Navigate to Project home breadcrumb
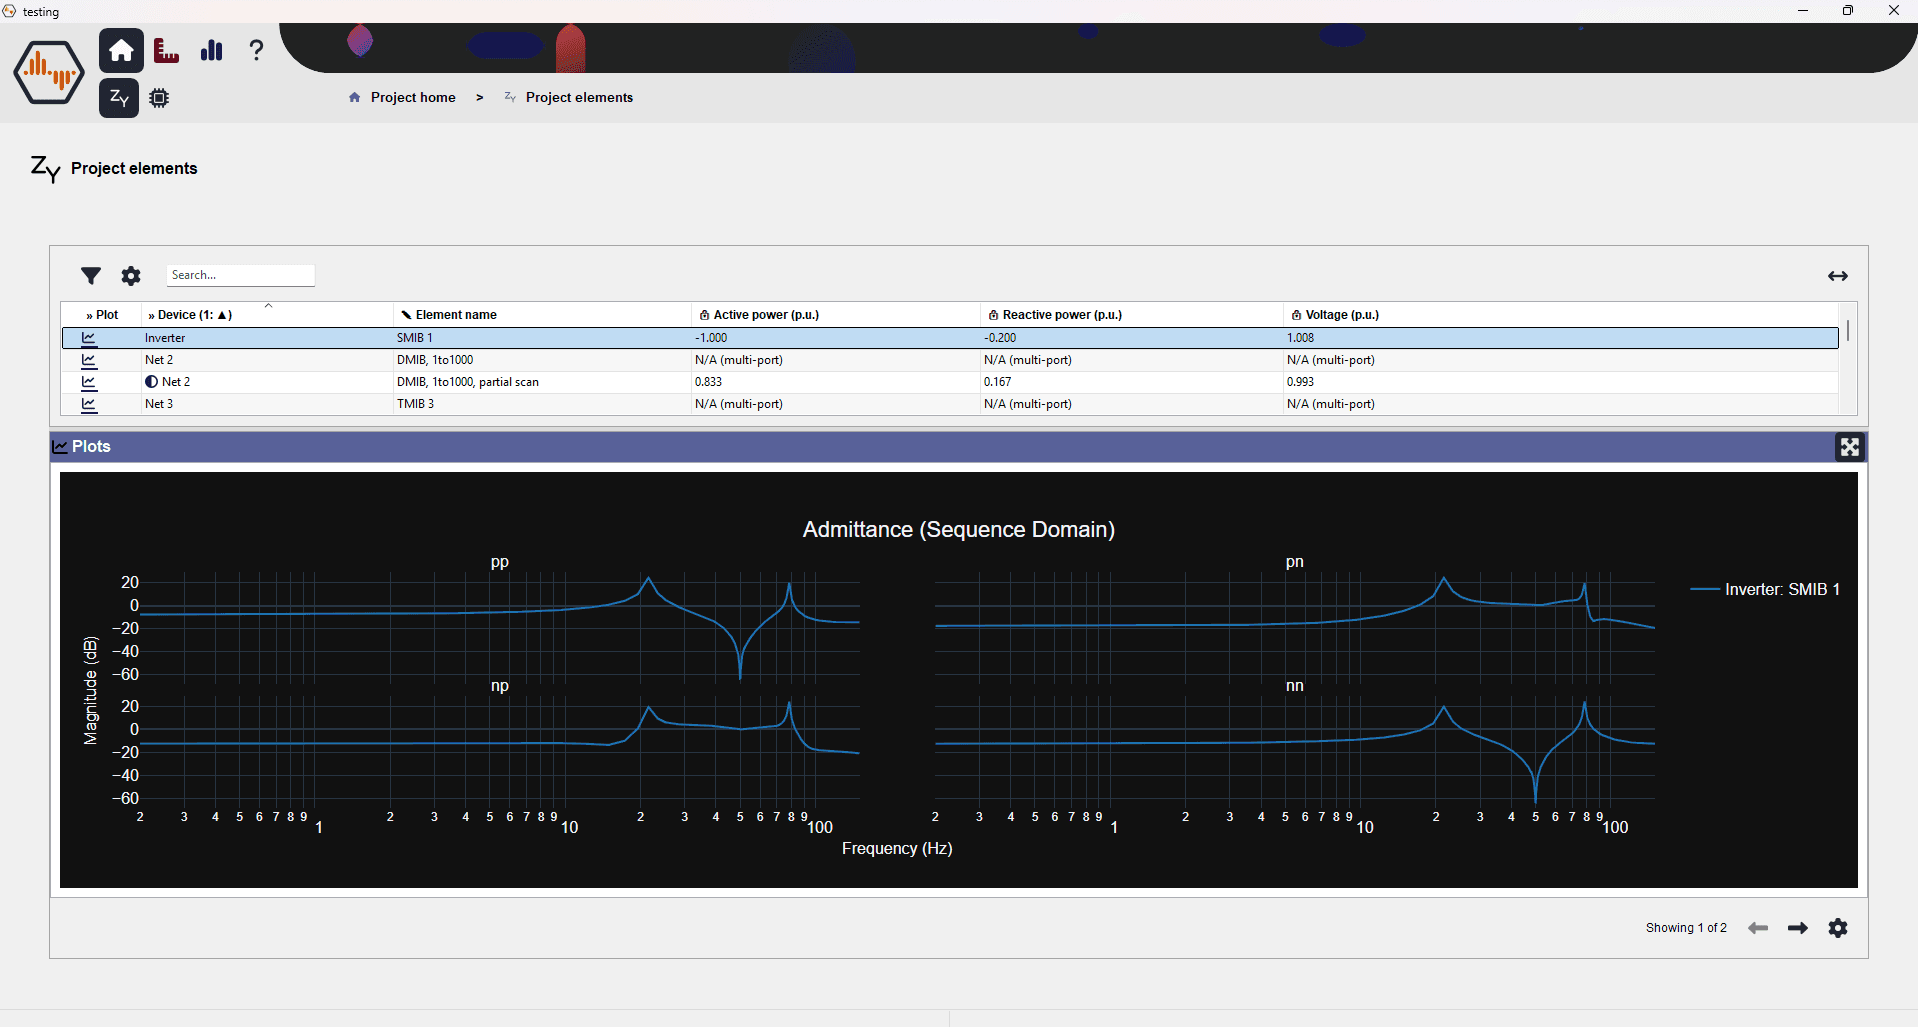Image resolution: width=1918 pixels, height=1027 pixels. pyautogui.click(x=411, y=97)
